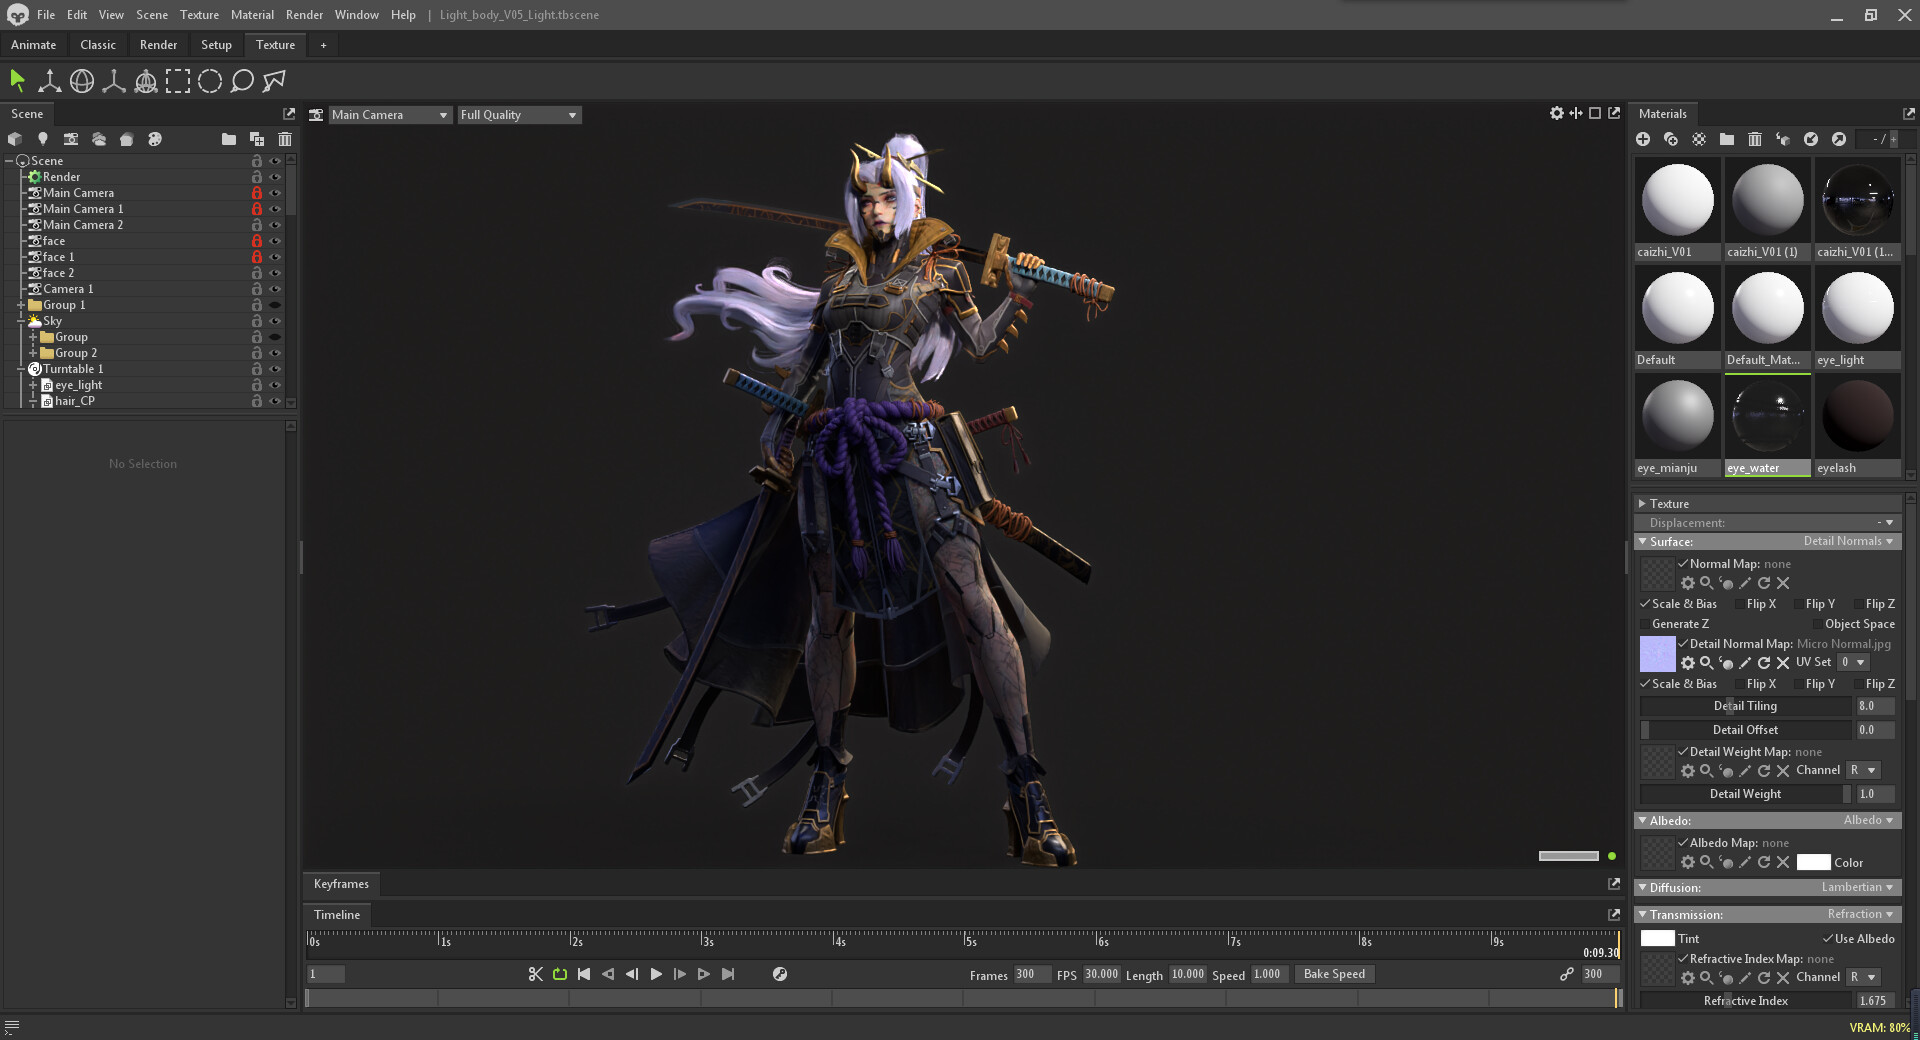1920x1040 pixels.
Task: Add a new light to the scene
Action: click(x=42, y=139)
